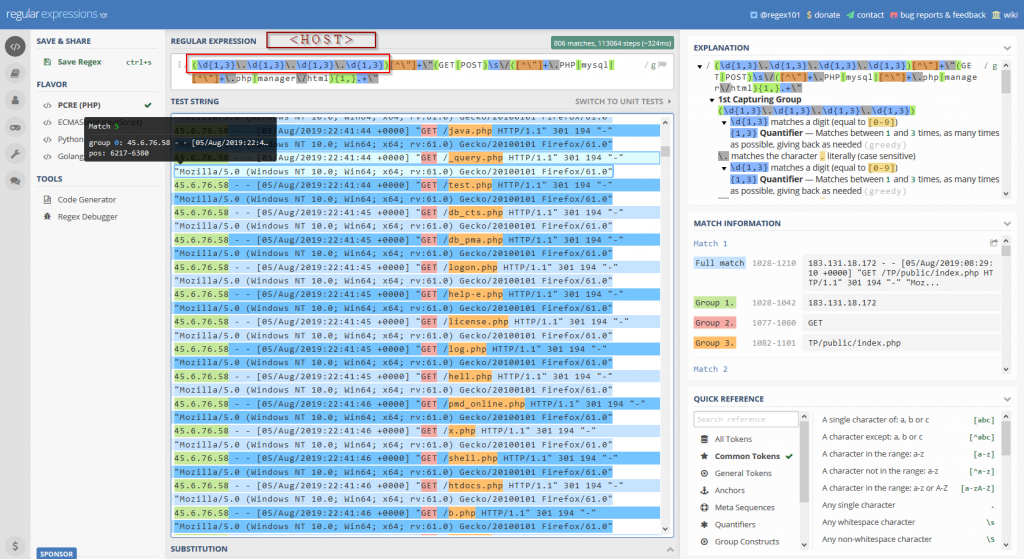
Task: Click the Match 2 heading
Action: click(x=710, y=369)
